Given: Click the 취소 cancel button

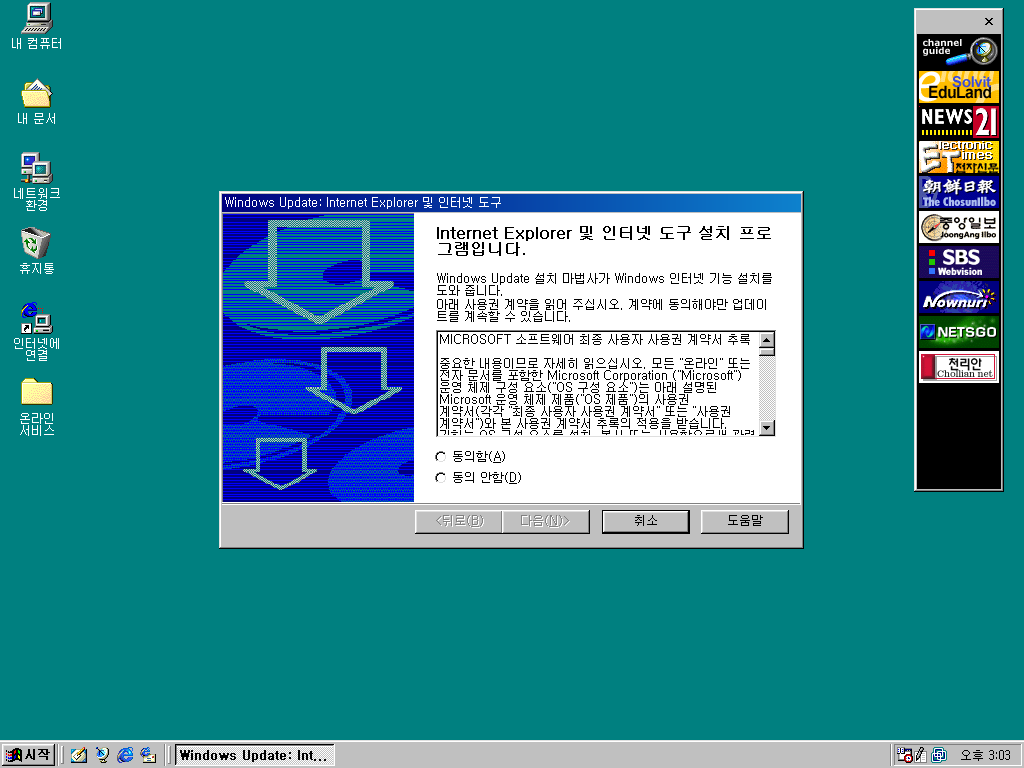Looking at the screenshot, I should click(645, 521).
